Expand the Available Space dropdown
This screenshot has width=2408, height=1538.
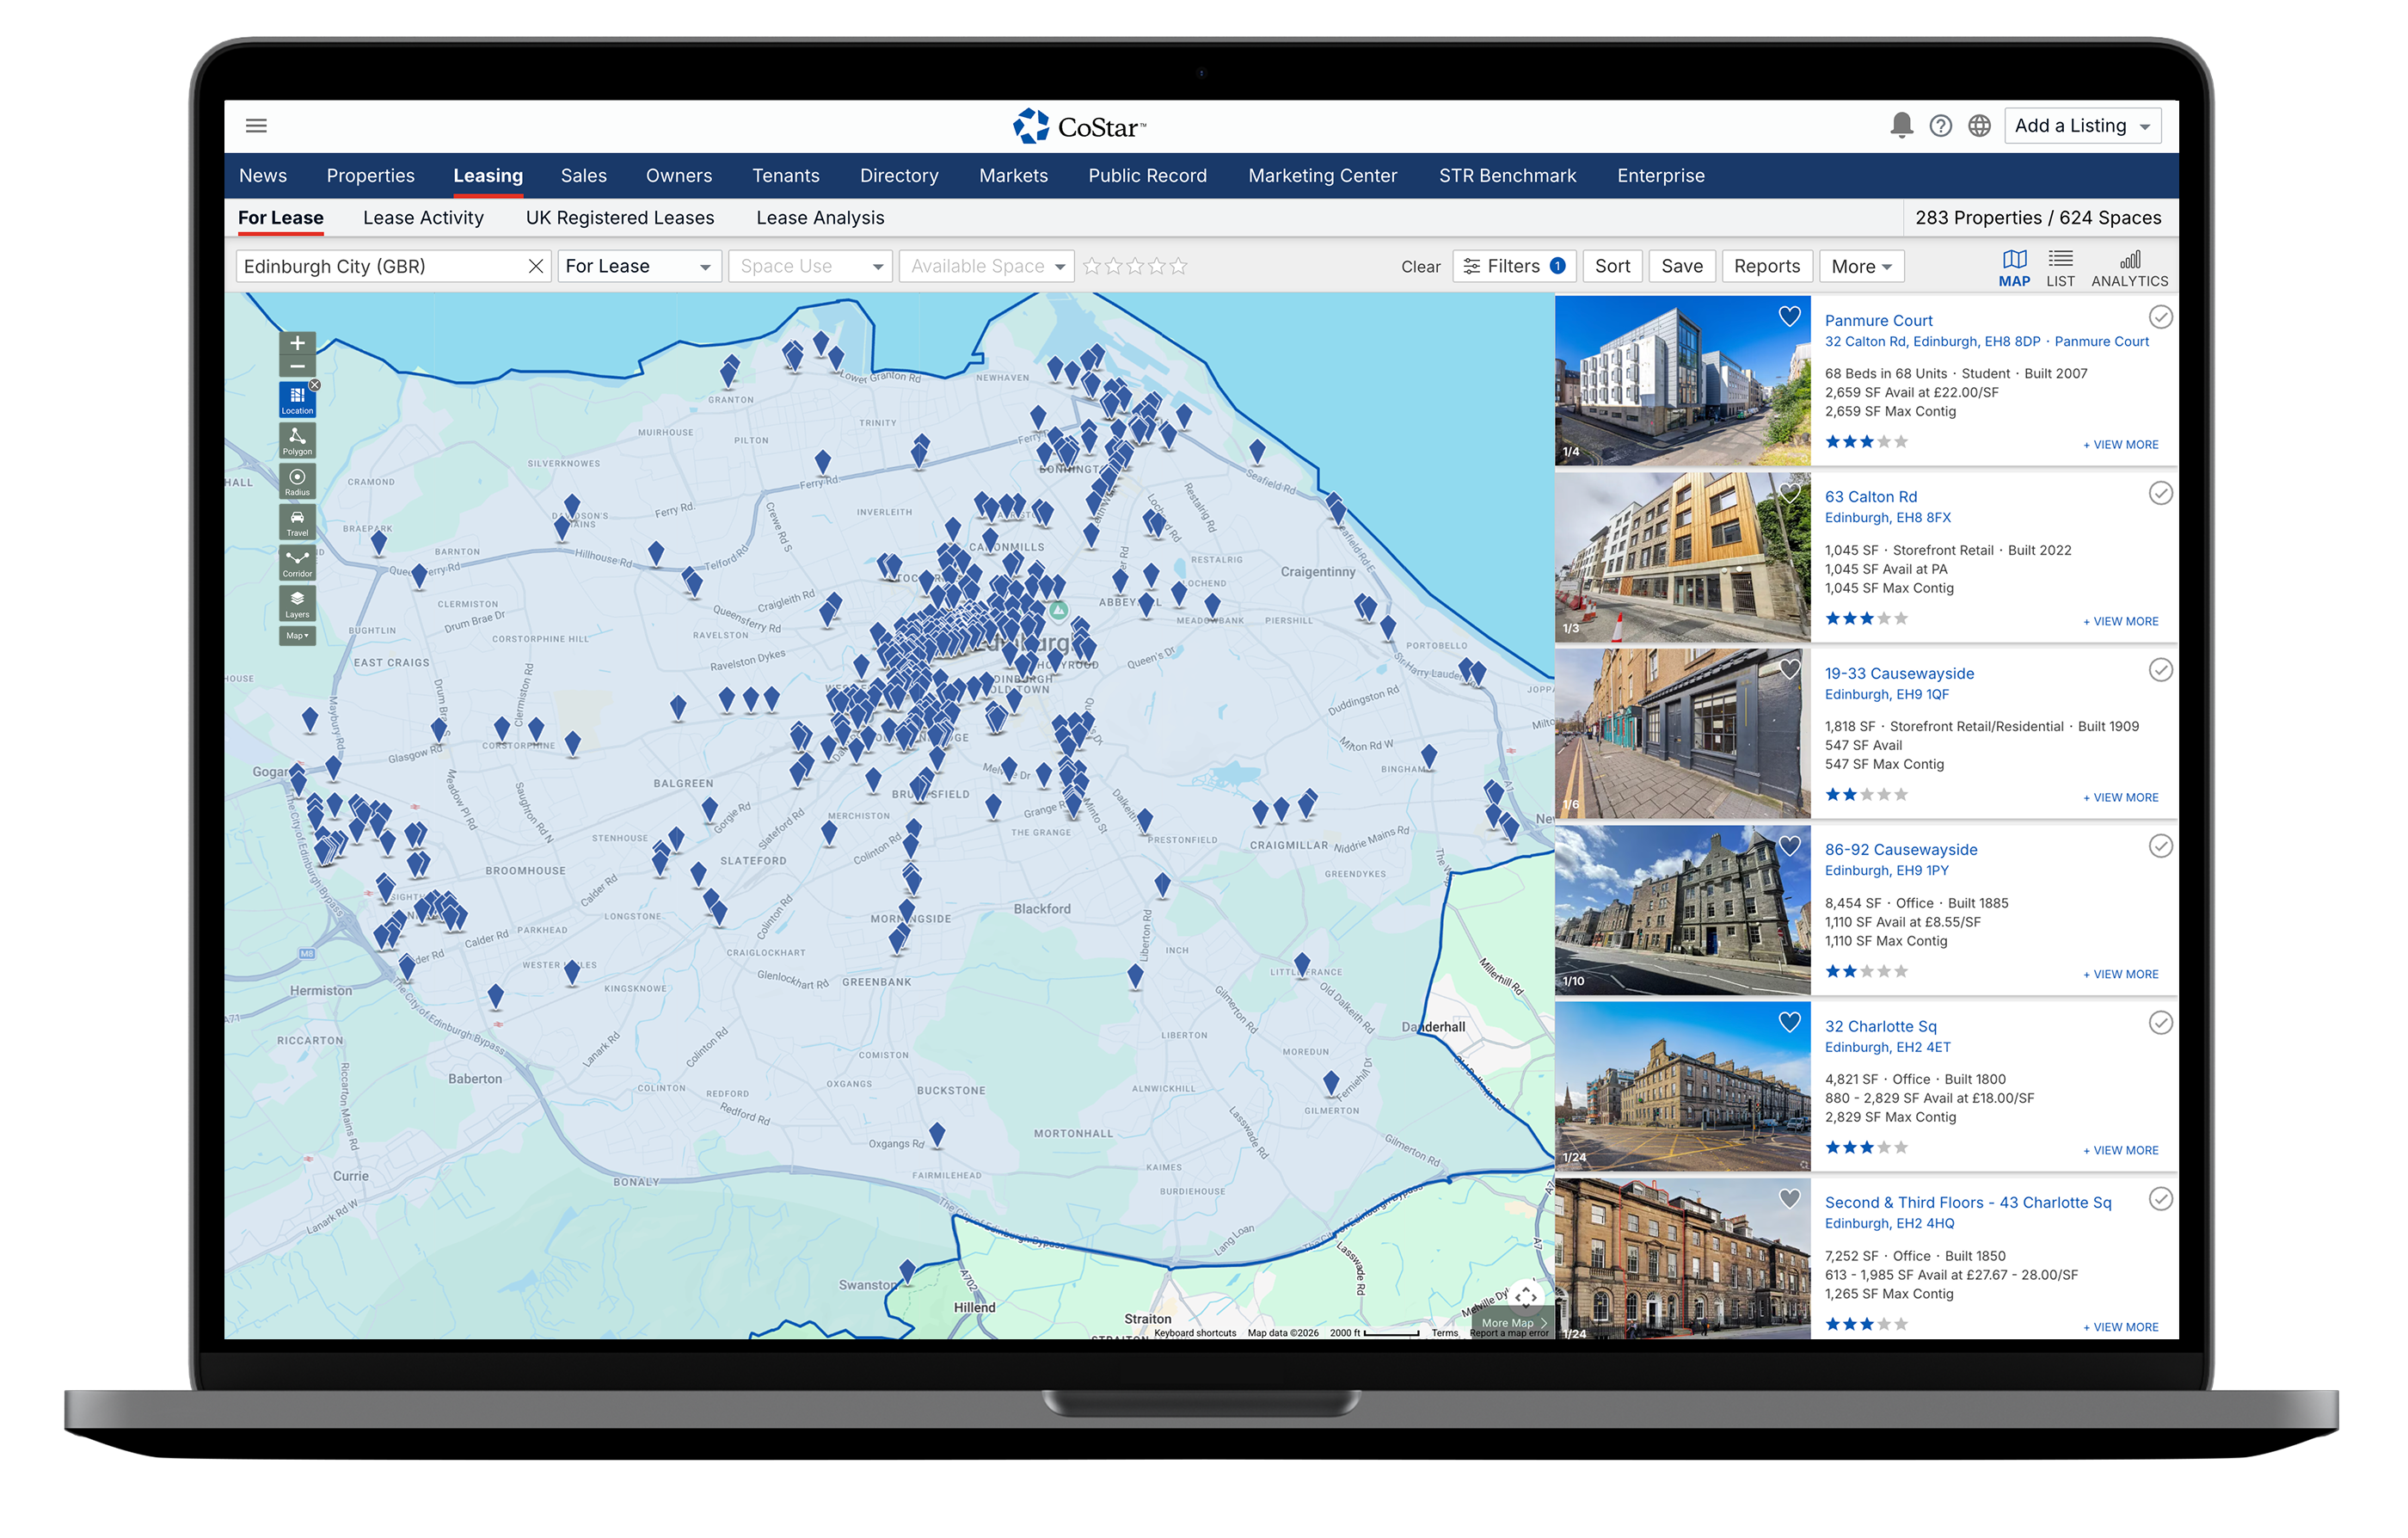click(x=986, y=267)
